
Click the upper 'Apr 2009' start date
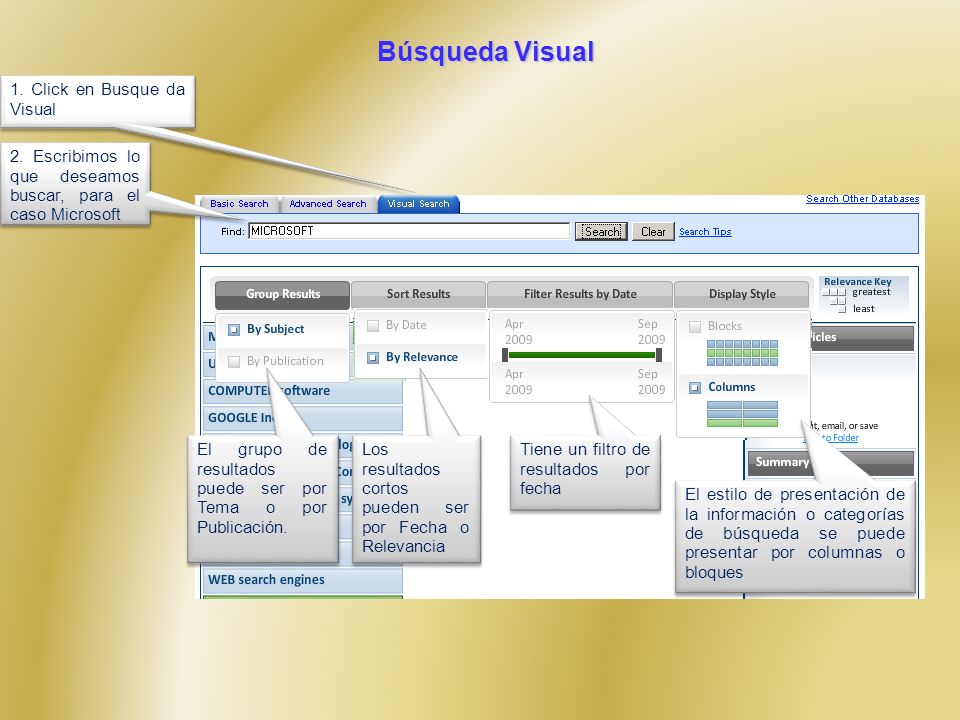[x=518, y=331]
